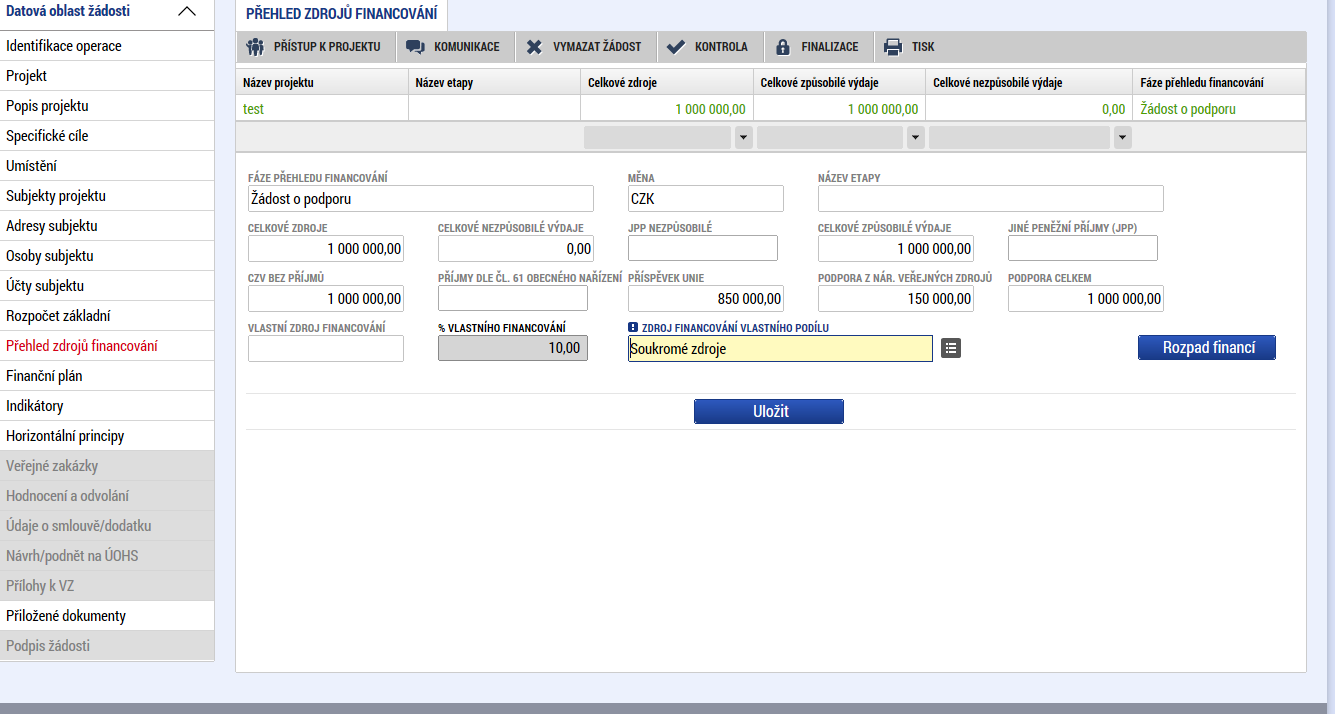Open Popis projektu in sidebar

[107, 106]
